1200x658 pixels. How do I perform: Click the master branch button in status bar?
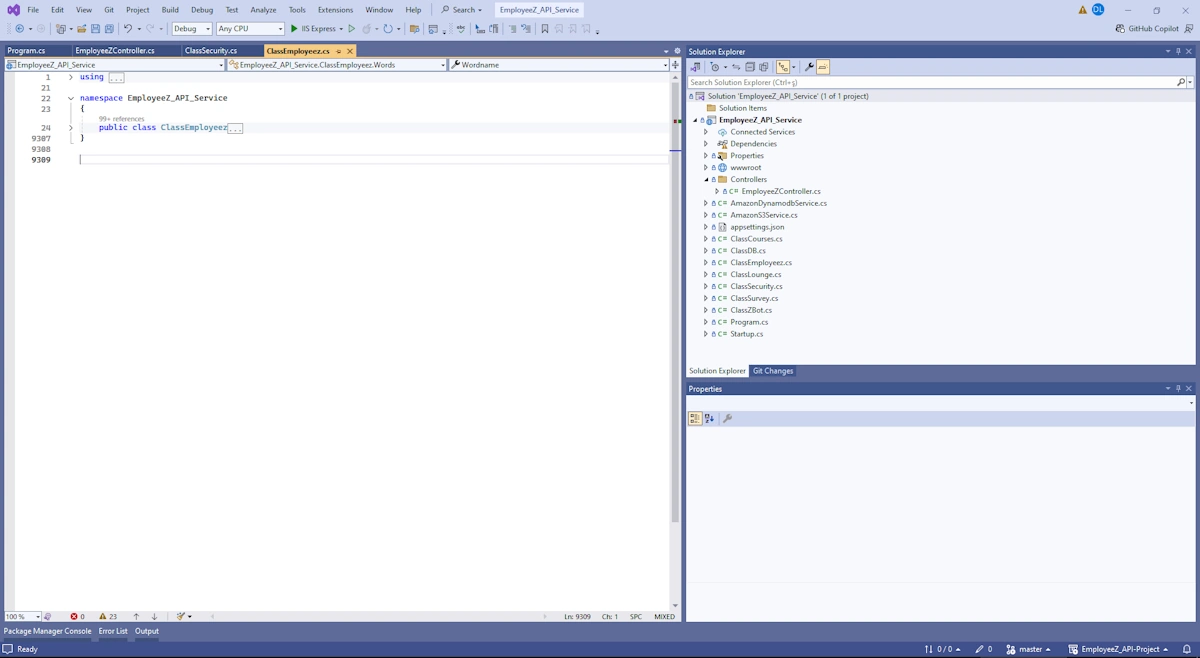1028,649
